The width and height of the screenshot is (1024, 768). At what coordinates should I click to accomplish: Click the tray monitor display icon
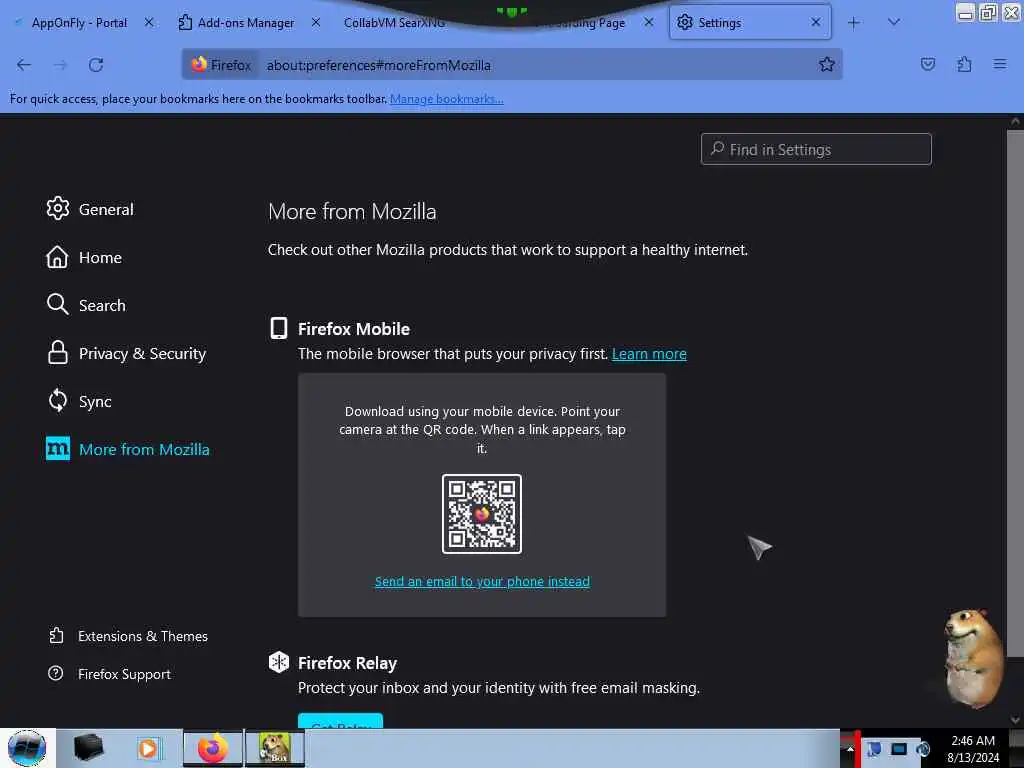click(x=899, y=748)
